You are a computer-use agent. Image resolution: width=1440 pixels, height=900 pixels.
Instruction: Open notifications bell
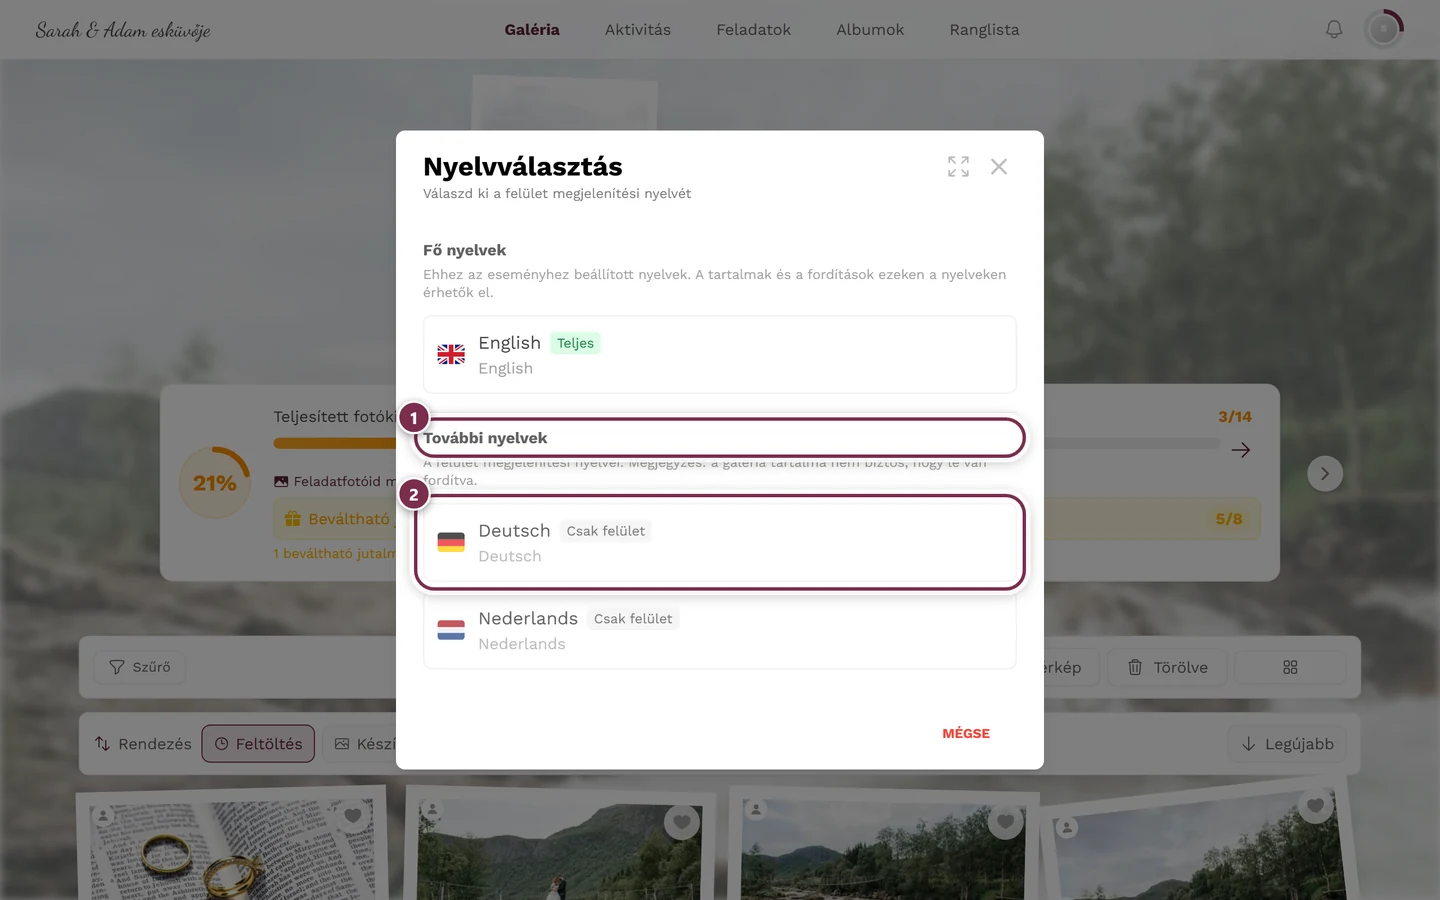pyautogui.click(x=1334, y=30)
